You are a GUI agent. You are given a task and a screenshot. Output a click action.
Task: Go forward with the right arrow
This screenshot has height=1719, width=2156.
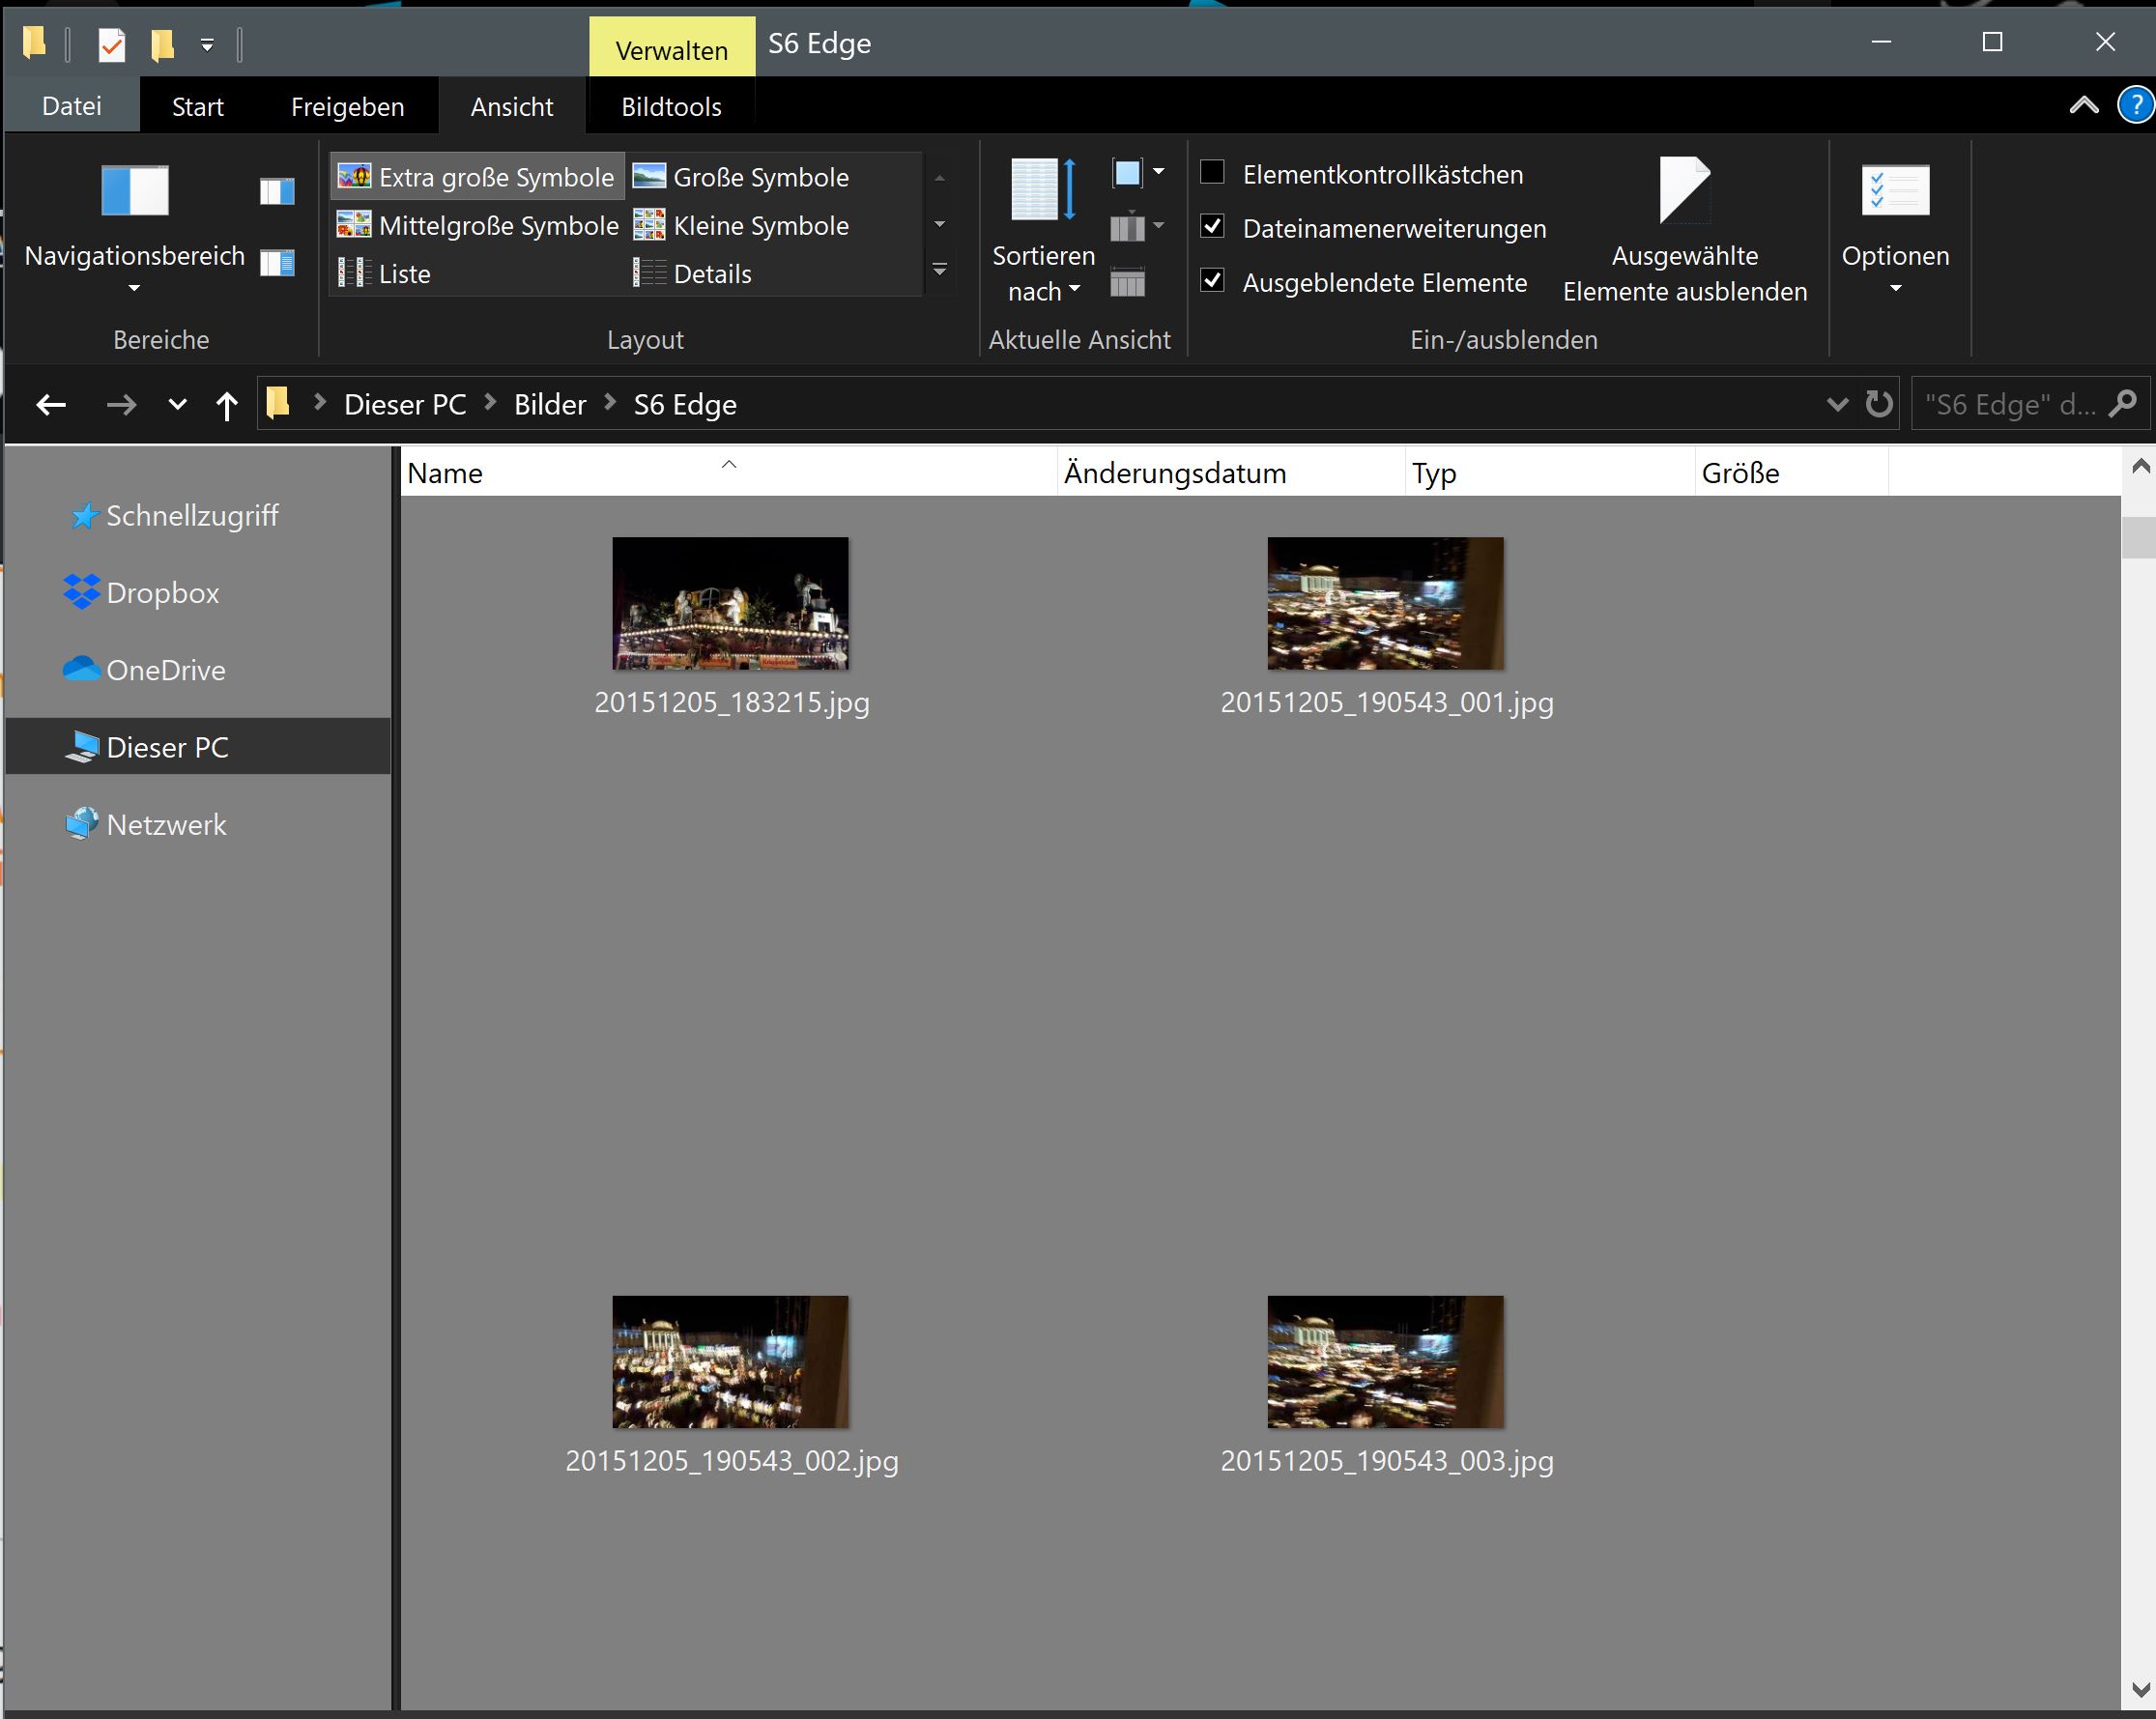[121, 405]
